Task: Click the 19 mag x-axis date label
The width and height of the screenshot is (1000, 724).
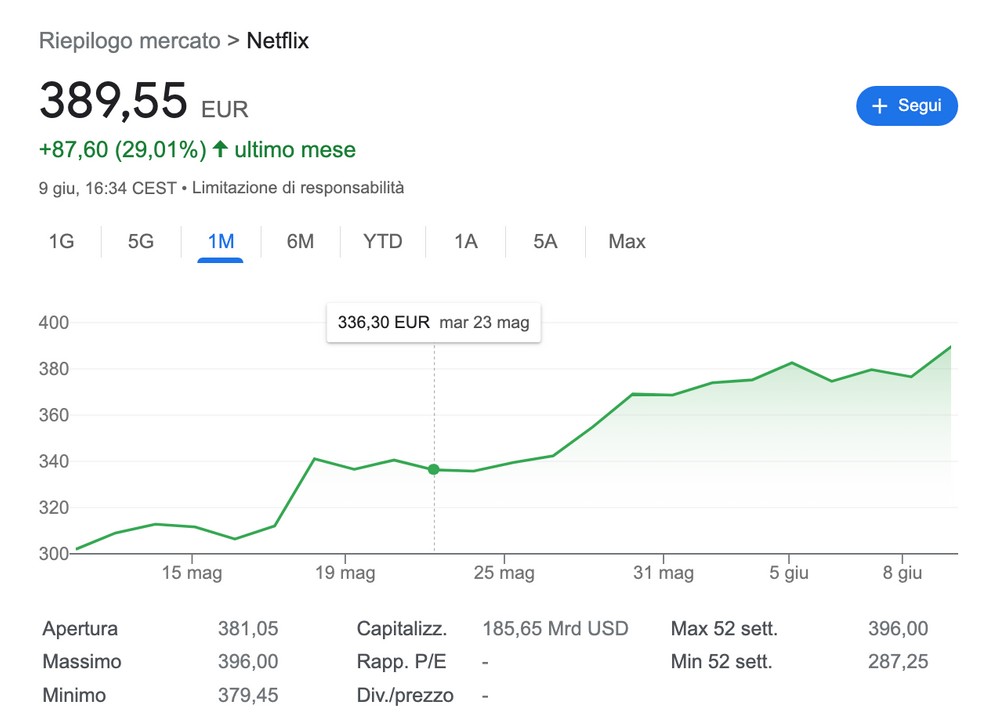Action: (345, 573)
